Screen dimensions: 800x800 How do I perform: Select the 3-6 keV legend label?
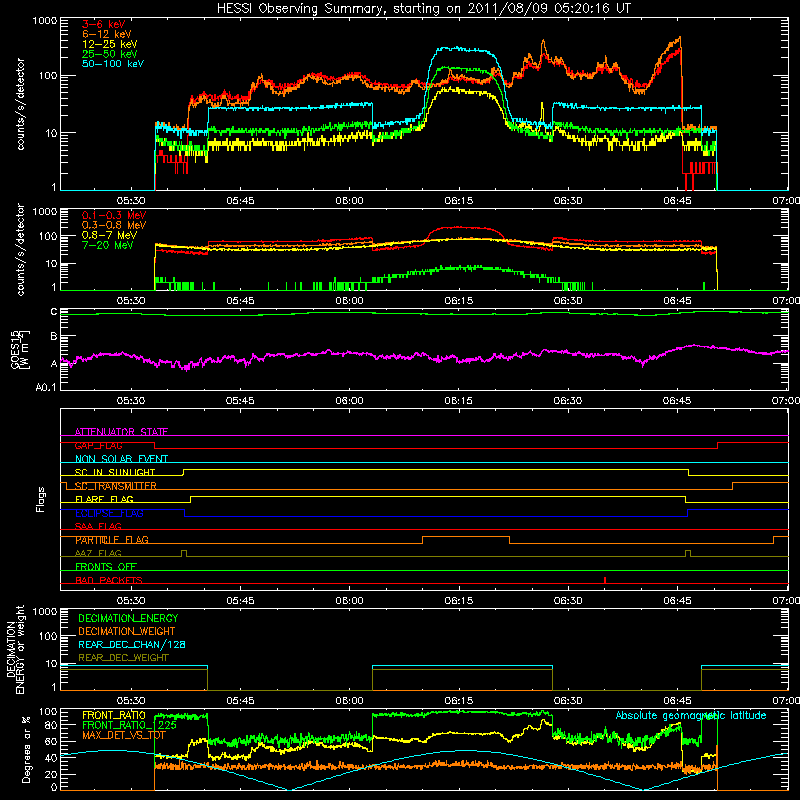click(x=104, y=24)
